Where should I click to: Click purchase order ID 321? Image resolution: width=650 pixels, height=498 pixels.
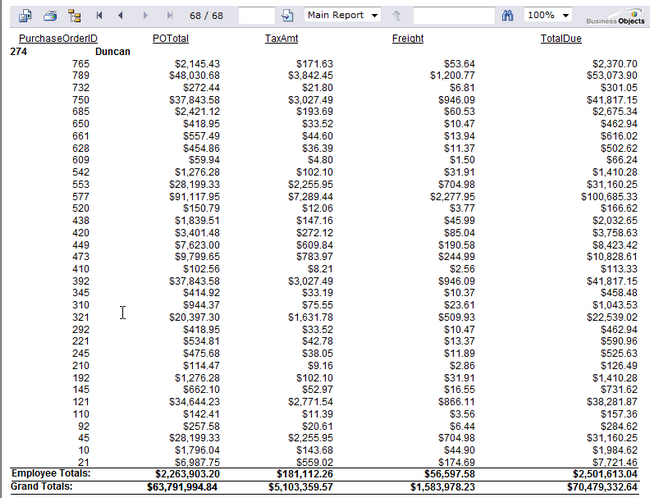(81, 317)
